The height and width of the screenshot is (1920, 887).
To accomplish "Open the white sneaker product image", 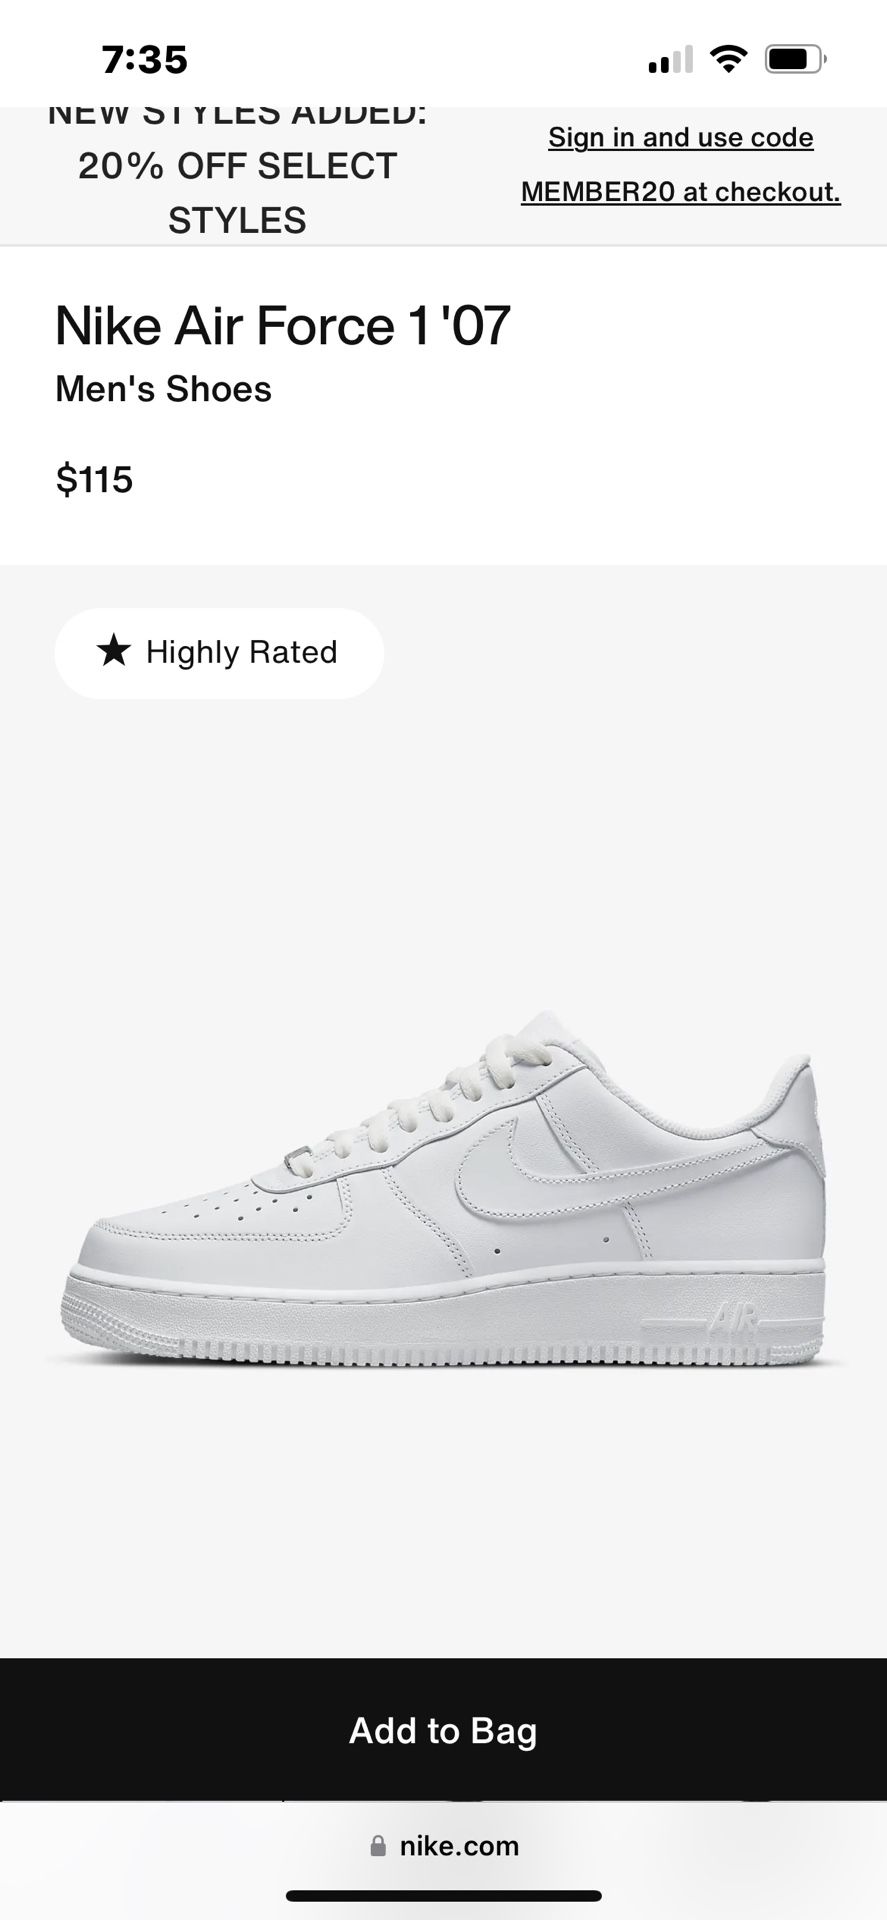I will tap(445, 1190).
